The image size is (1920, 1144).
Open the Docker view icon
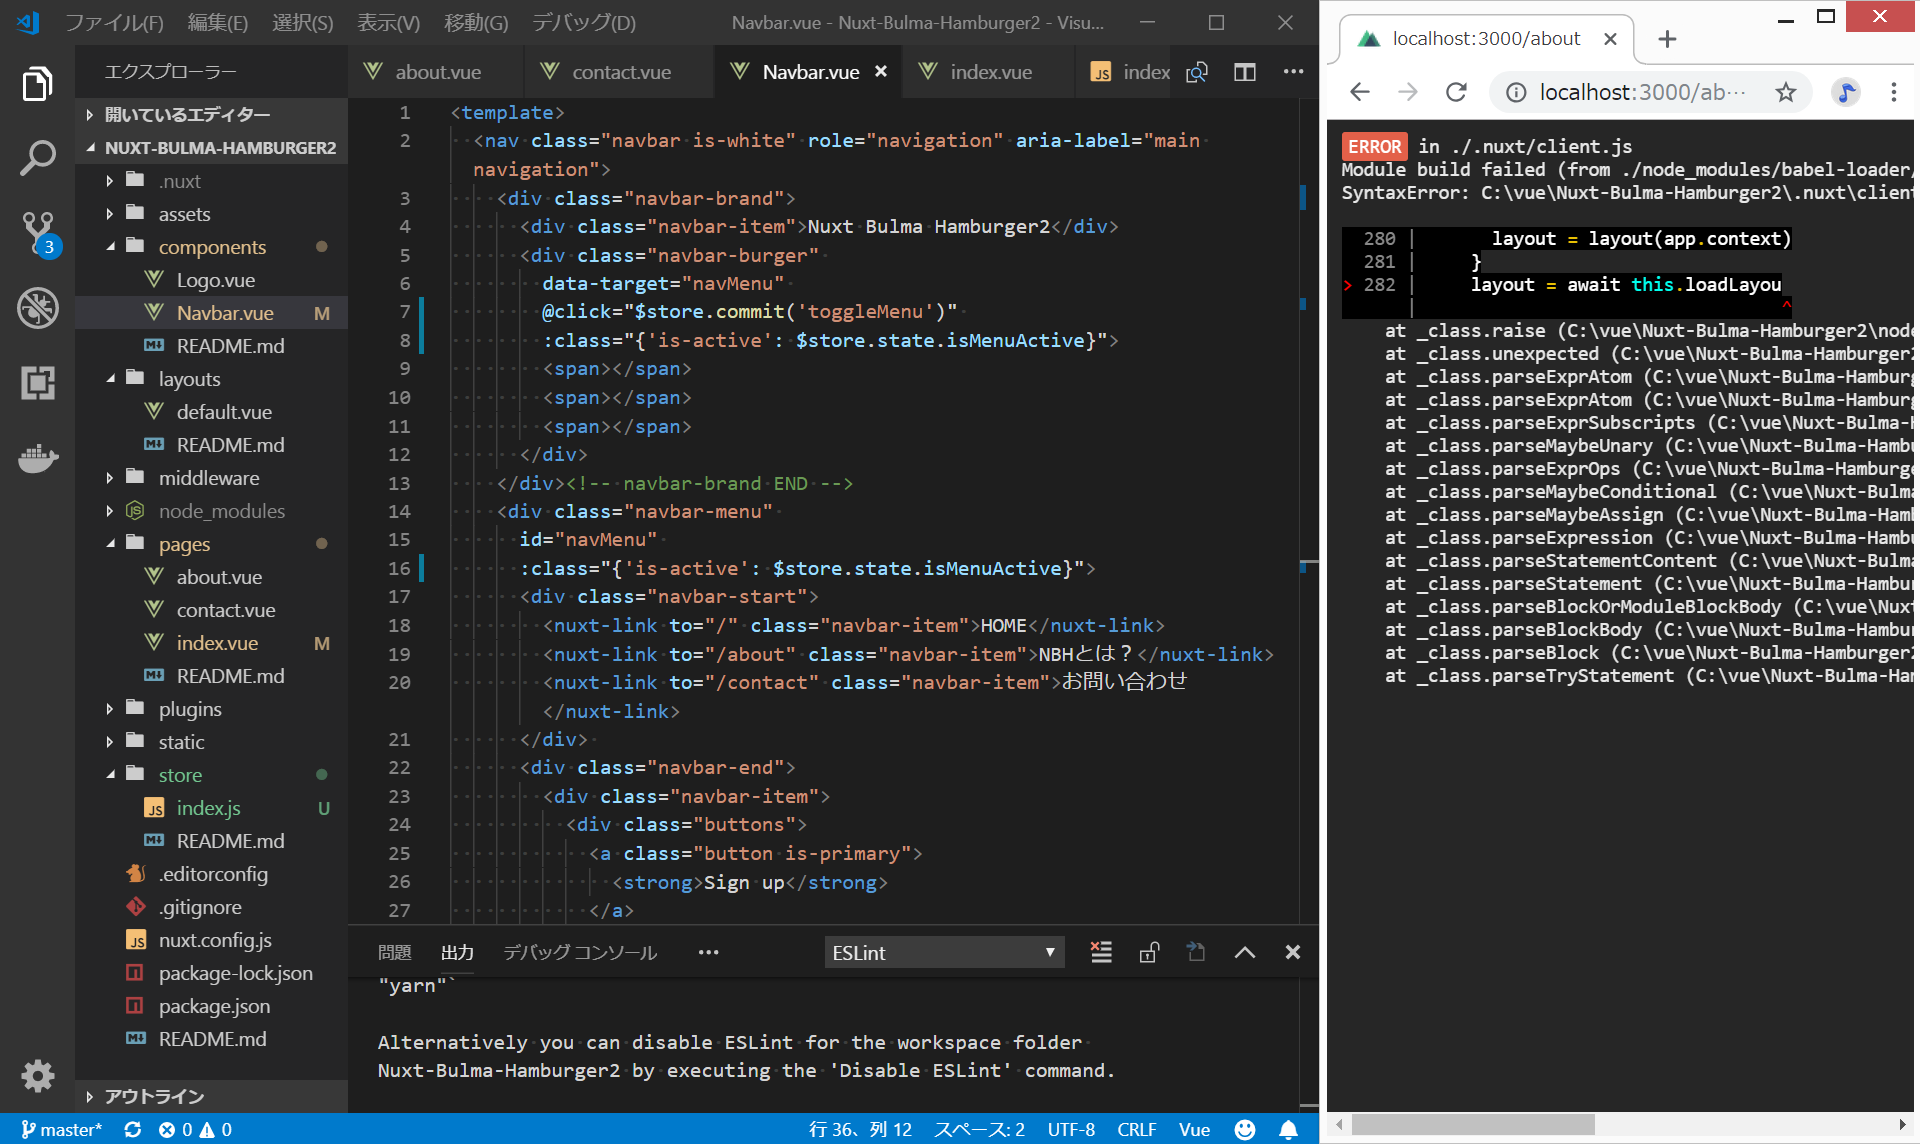[x=37, y=458]
